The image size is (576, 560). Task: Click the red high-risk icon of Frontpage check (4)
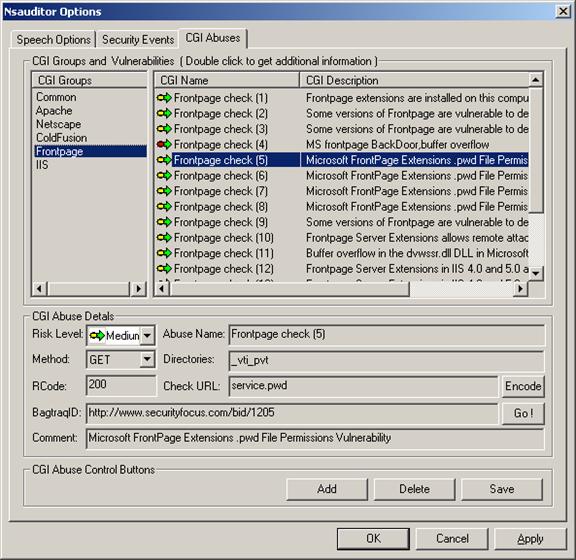click(x=164, y=144)
